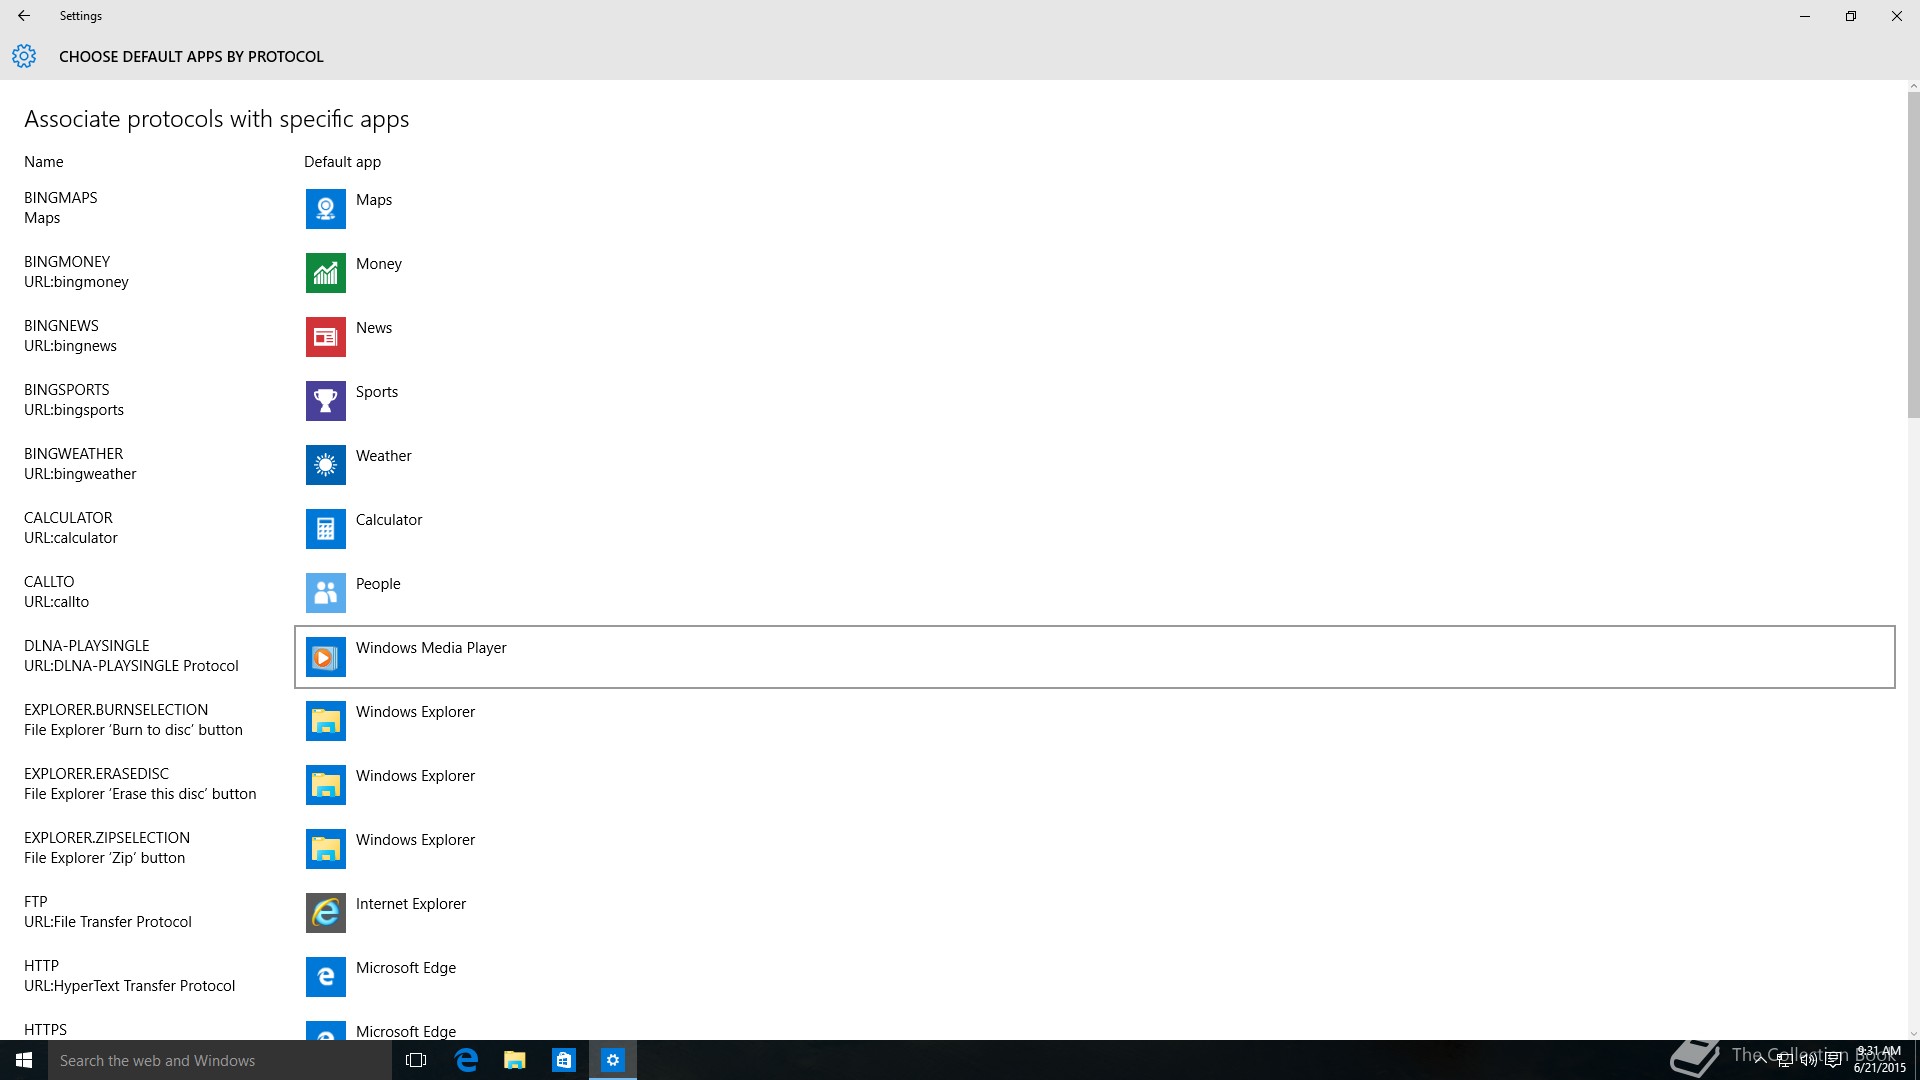Click the Calculator app icon
Image resolution: width=1920 pixels, height=1080 pixels.
point(325,529)
